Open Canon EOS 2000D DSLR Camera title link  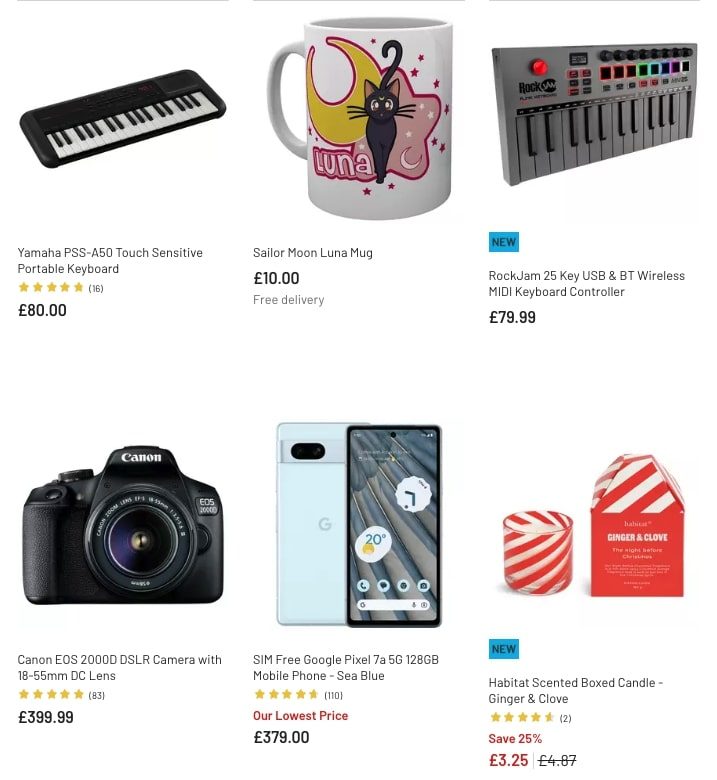click(119, 668)
